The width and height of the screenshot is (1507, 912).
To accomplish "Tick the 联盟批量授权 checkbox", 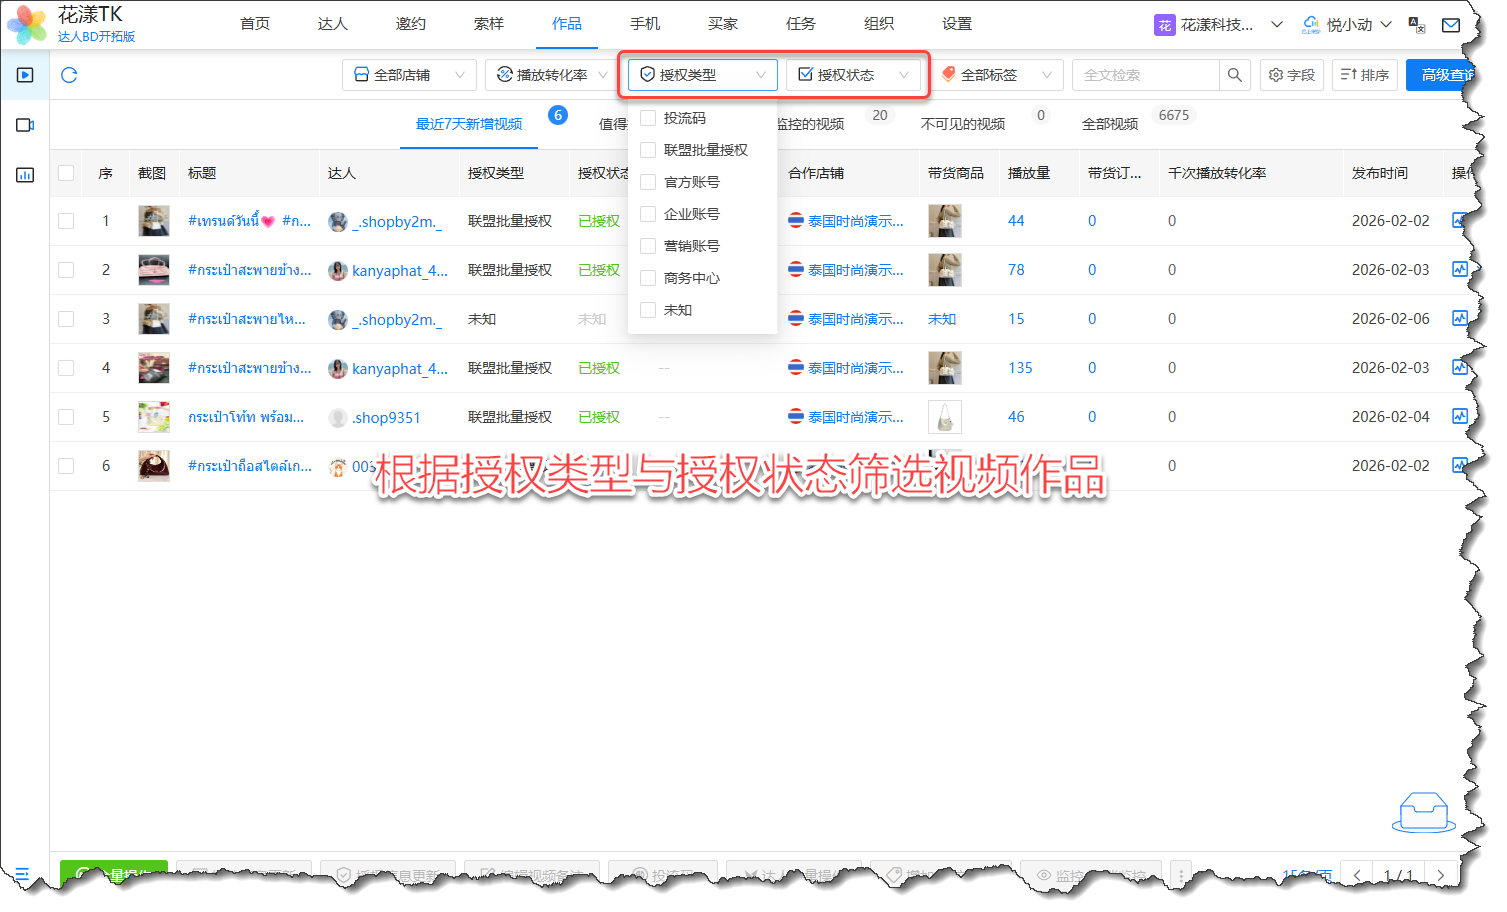I will 648,150.
